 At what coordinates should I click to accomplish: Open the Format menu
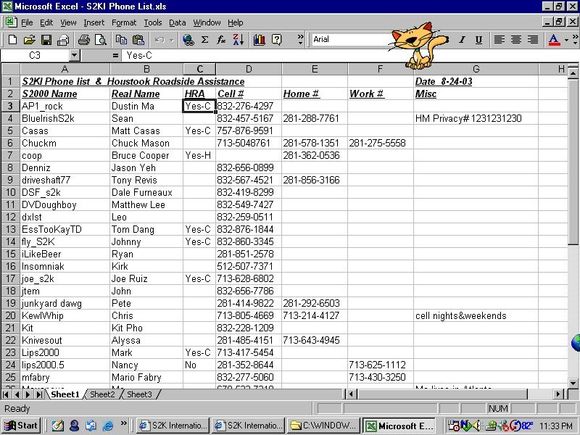pyautogui.click(x=124, y=23)
